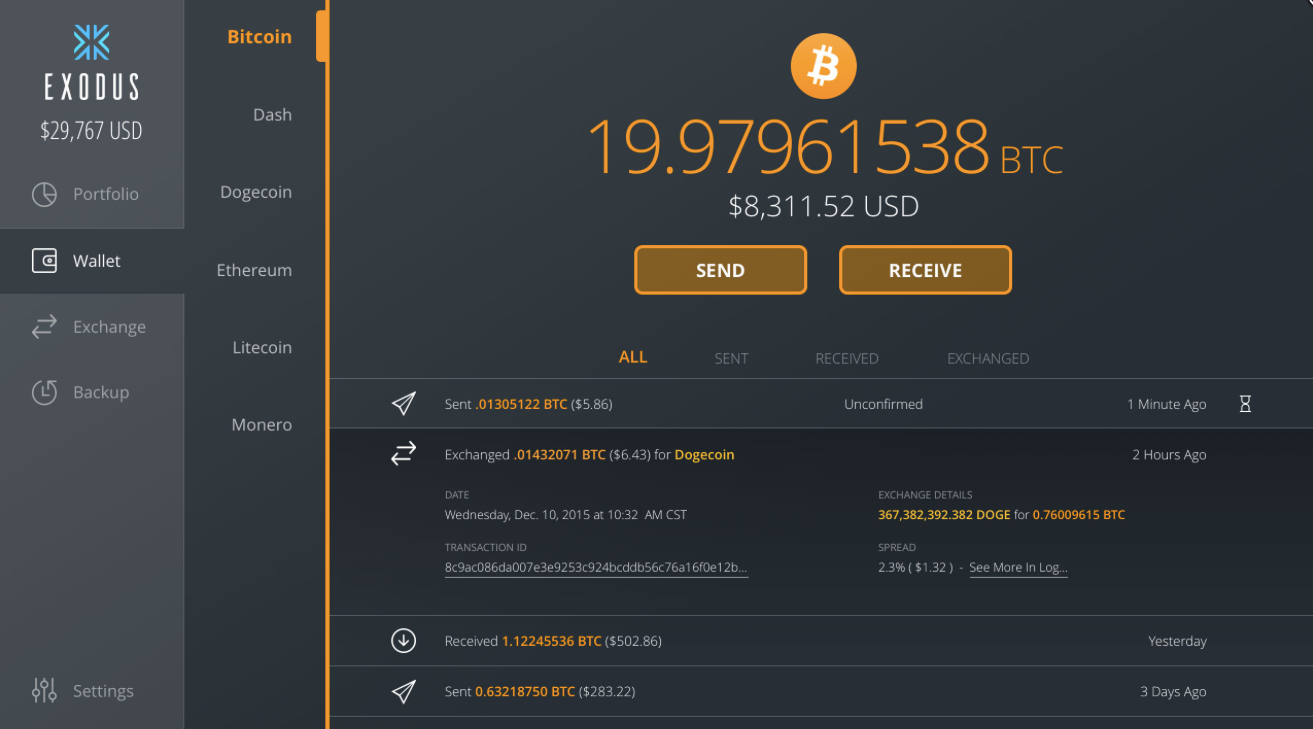The width and height of the screenshot is (1313, 729).
Task: Filter transactions by EXCHANGED
Action: 988,358
